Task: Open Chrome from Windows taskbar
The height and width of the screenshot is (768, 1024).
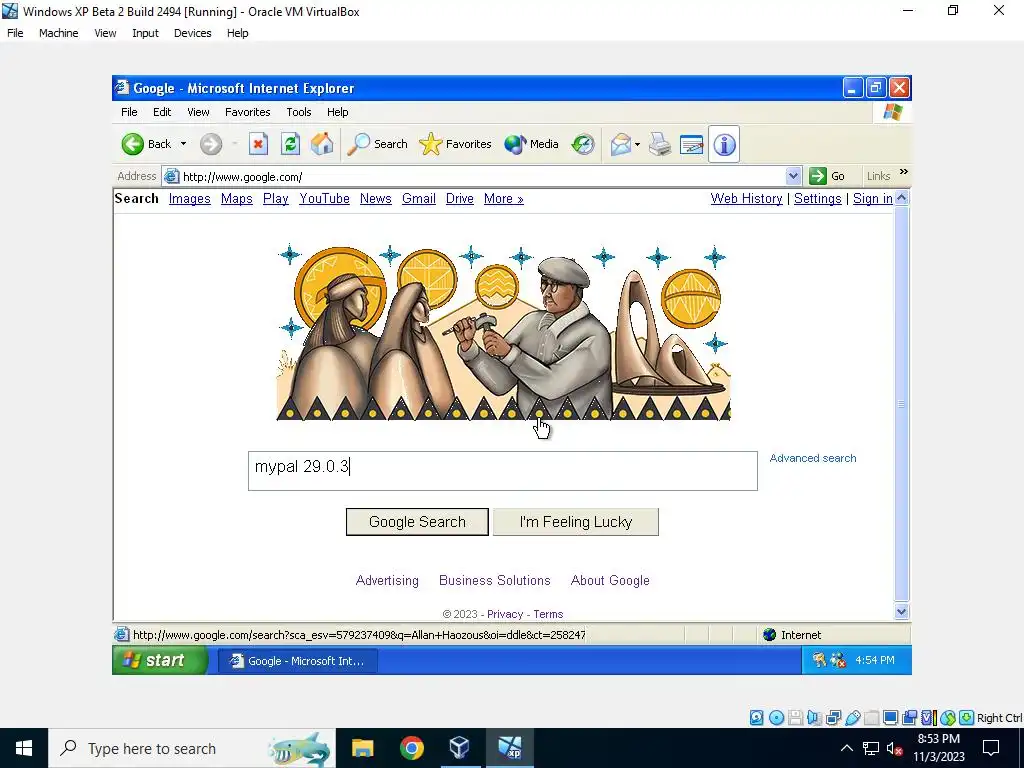Action: (411, 748)
